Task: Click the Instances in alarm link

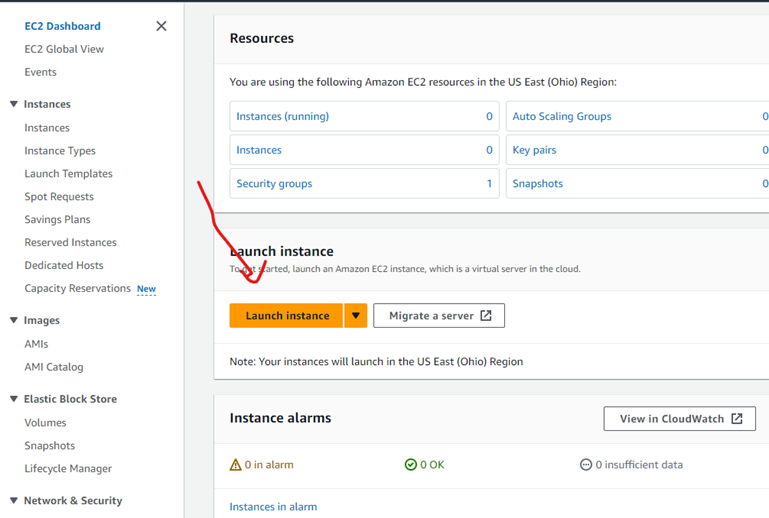Action: pyautogui.click(x=273, y=507)
